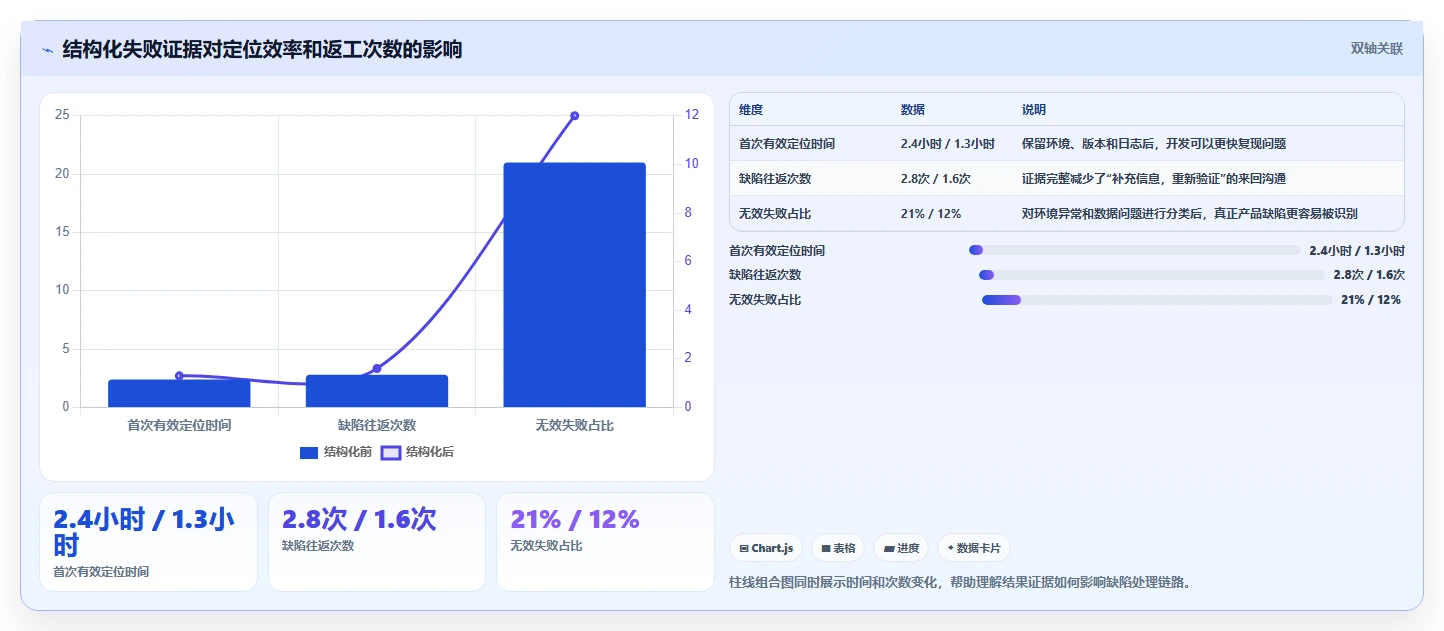1444x631 pixels.
Task: Click the 无效失败占比 blue bar in chart
Action: (x=574, y=285)
